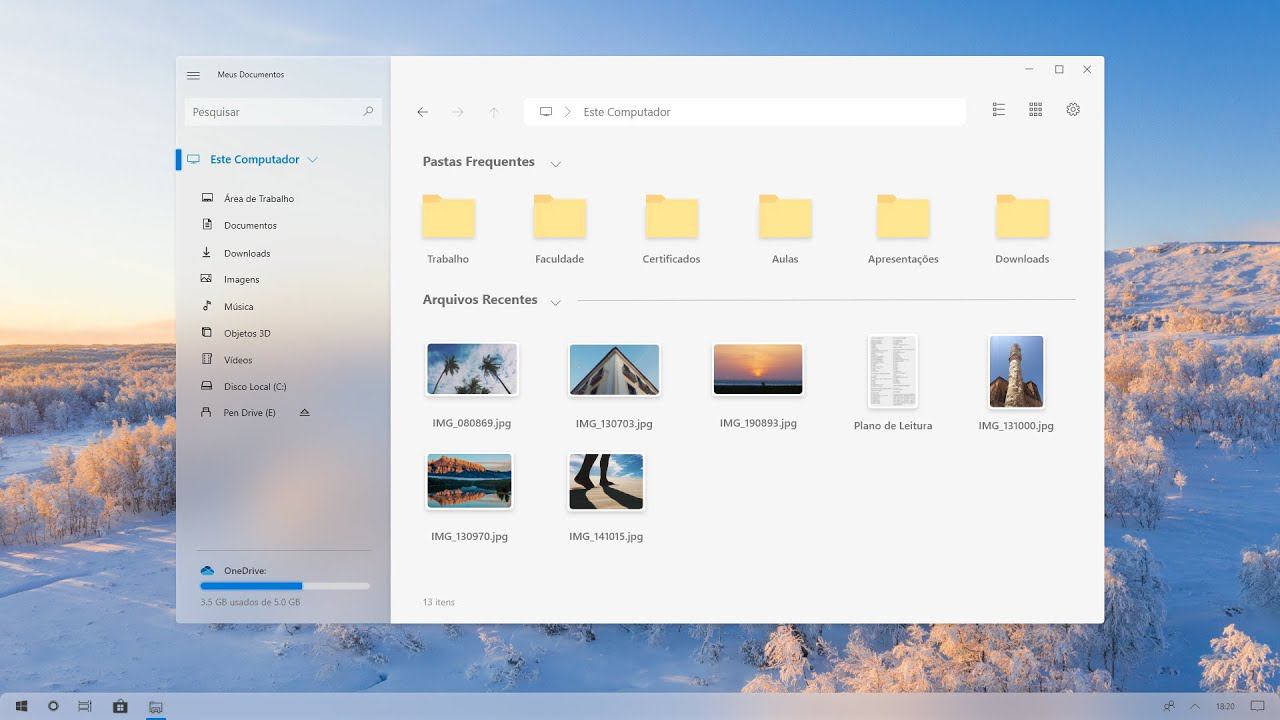This screenshot has height=720, width=1280.
Task: Eject the Pen Drive (E:)
Action: click(305, 412)
